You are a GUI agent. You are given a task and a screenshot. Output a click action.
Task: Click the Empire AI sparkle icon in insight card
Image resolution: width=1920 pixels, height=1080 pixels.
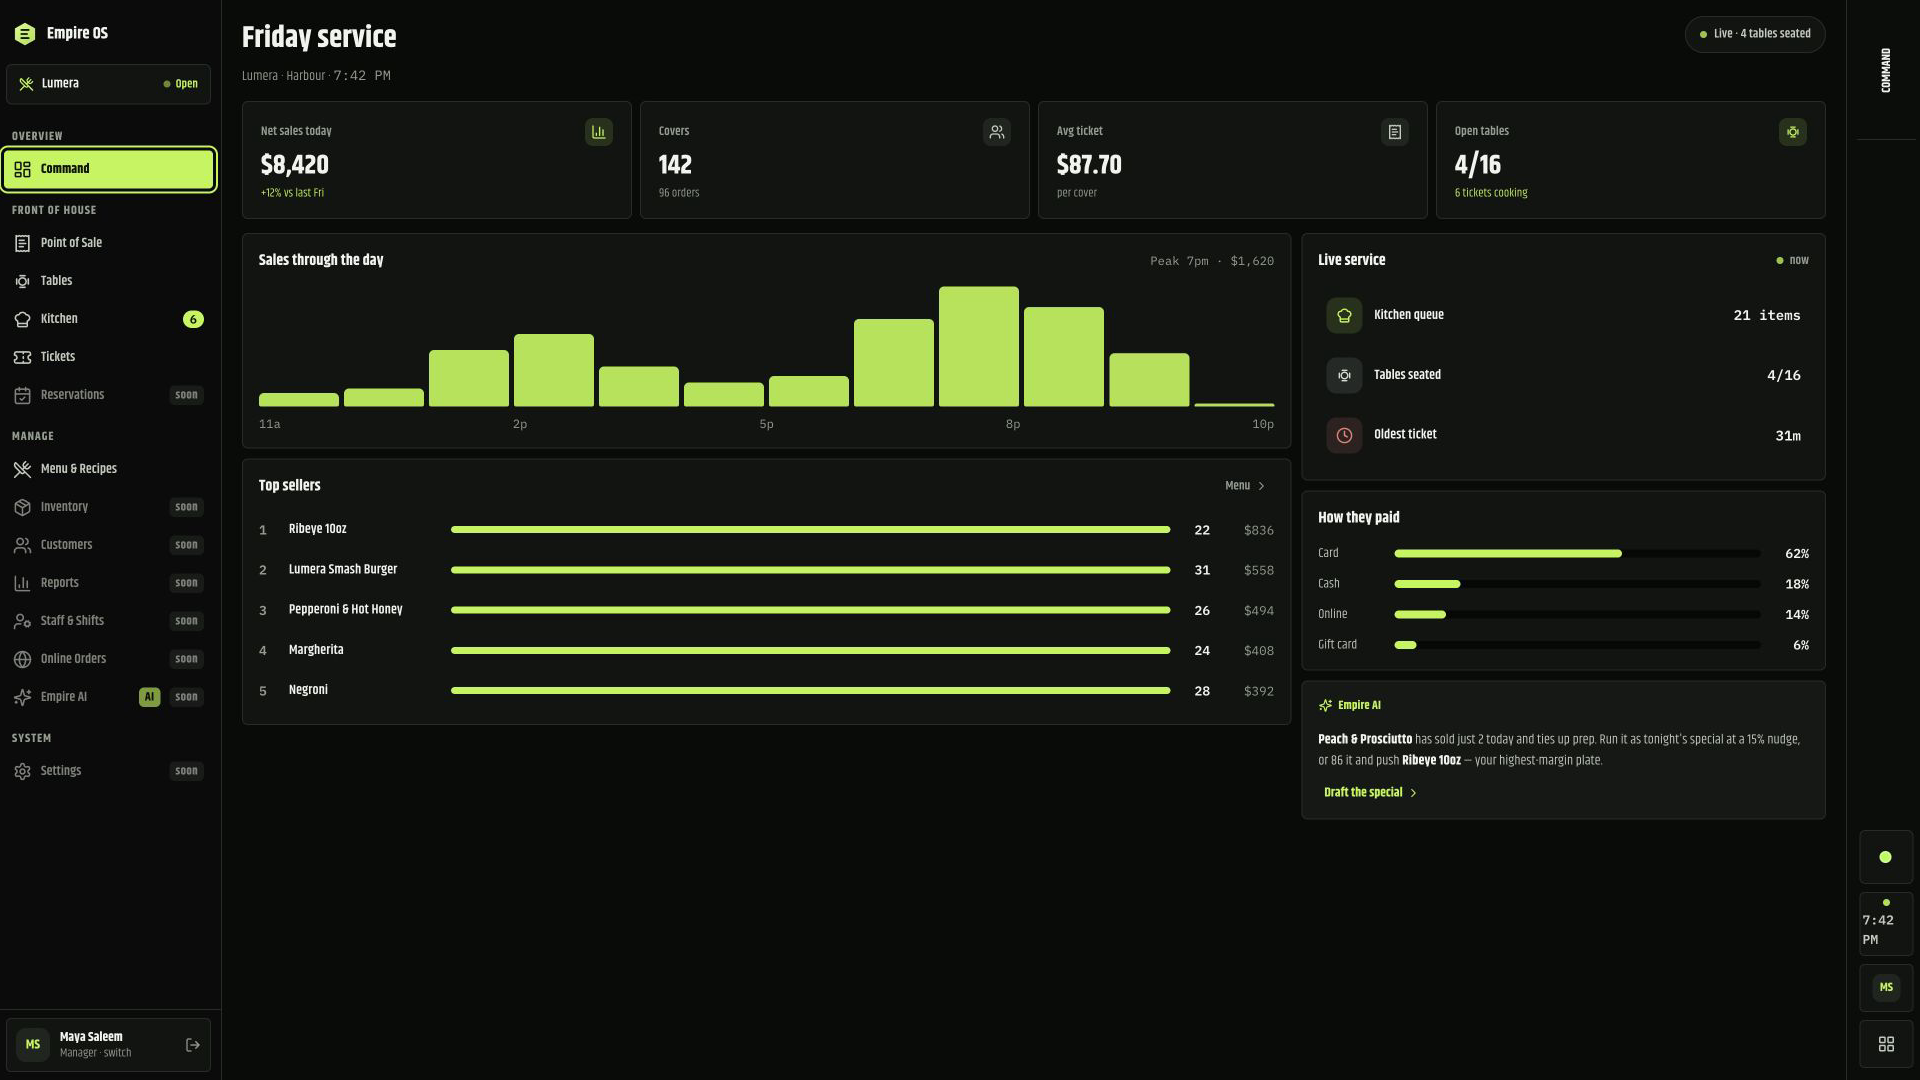(x=1325, y=706)
